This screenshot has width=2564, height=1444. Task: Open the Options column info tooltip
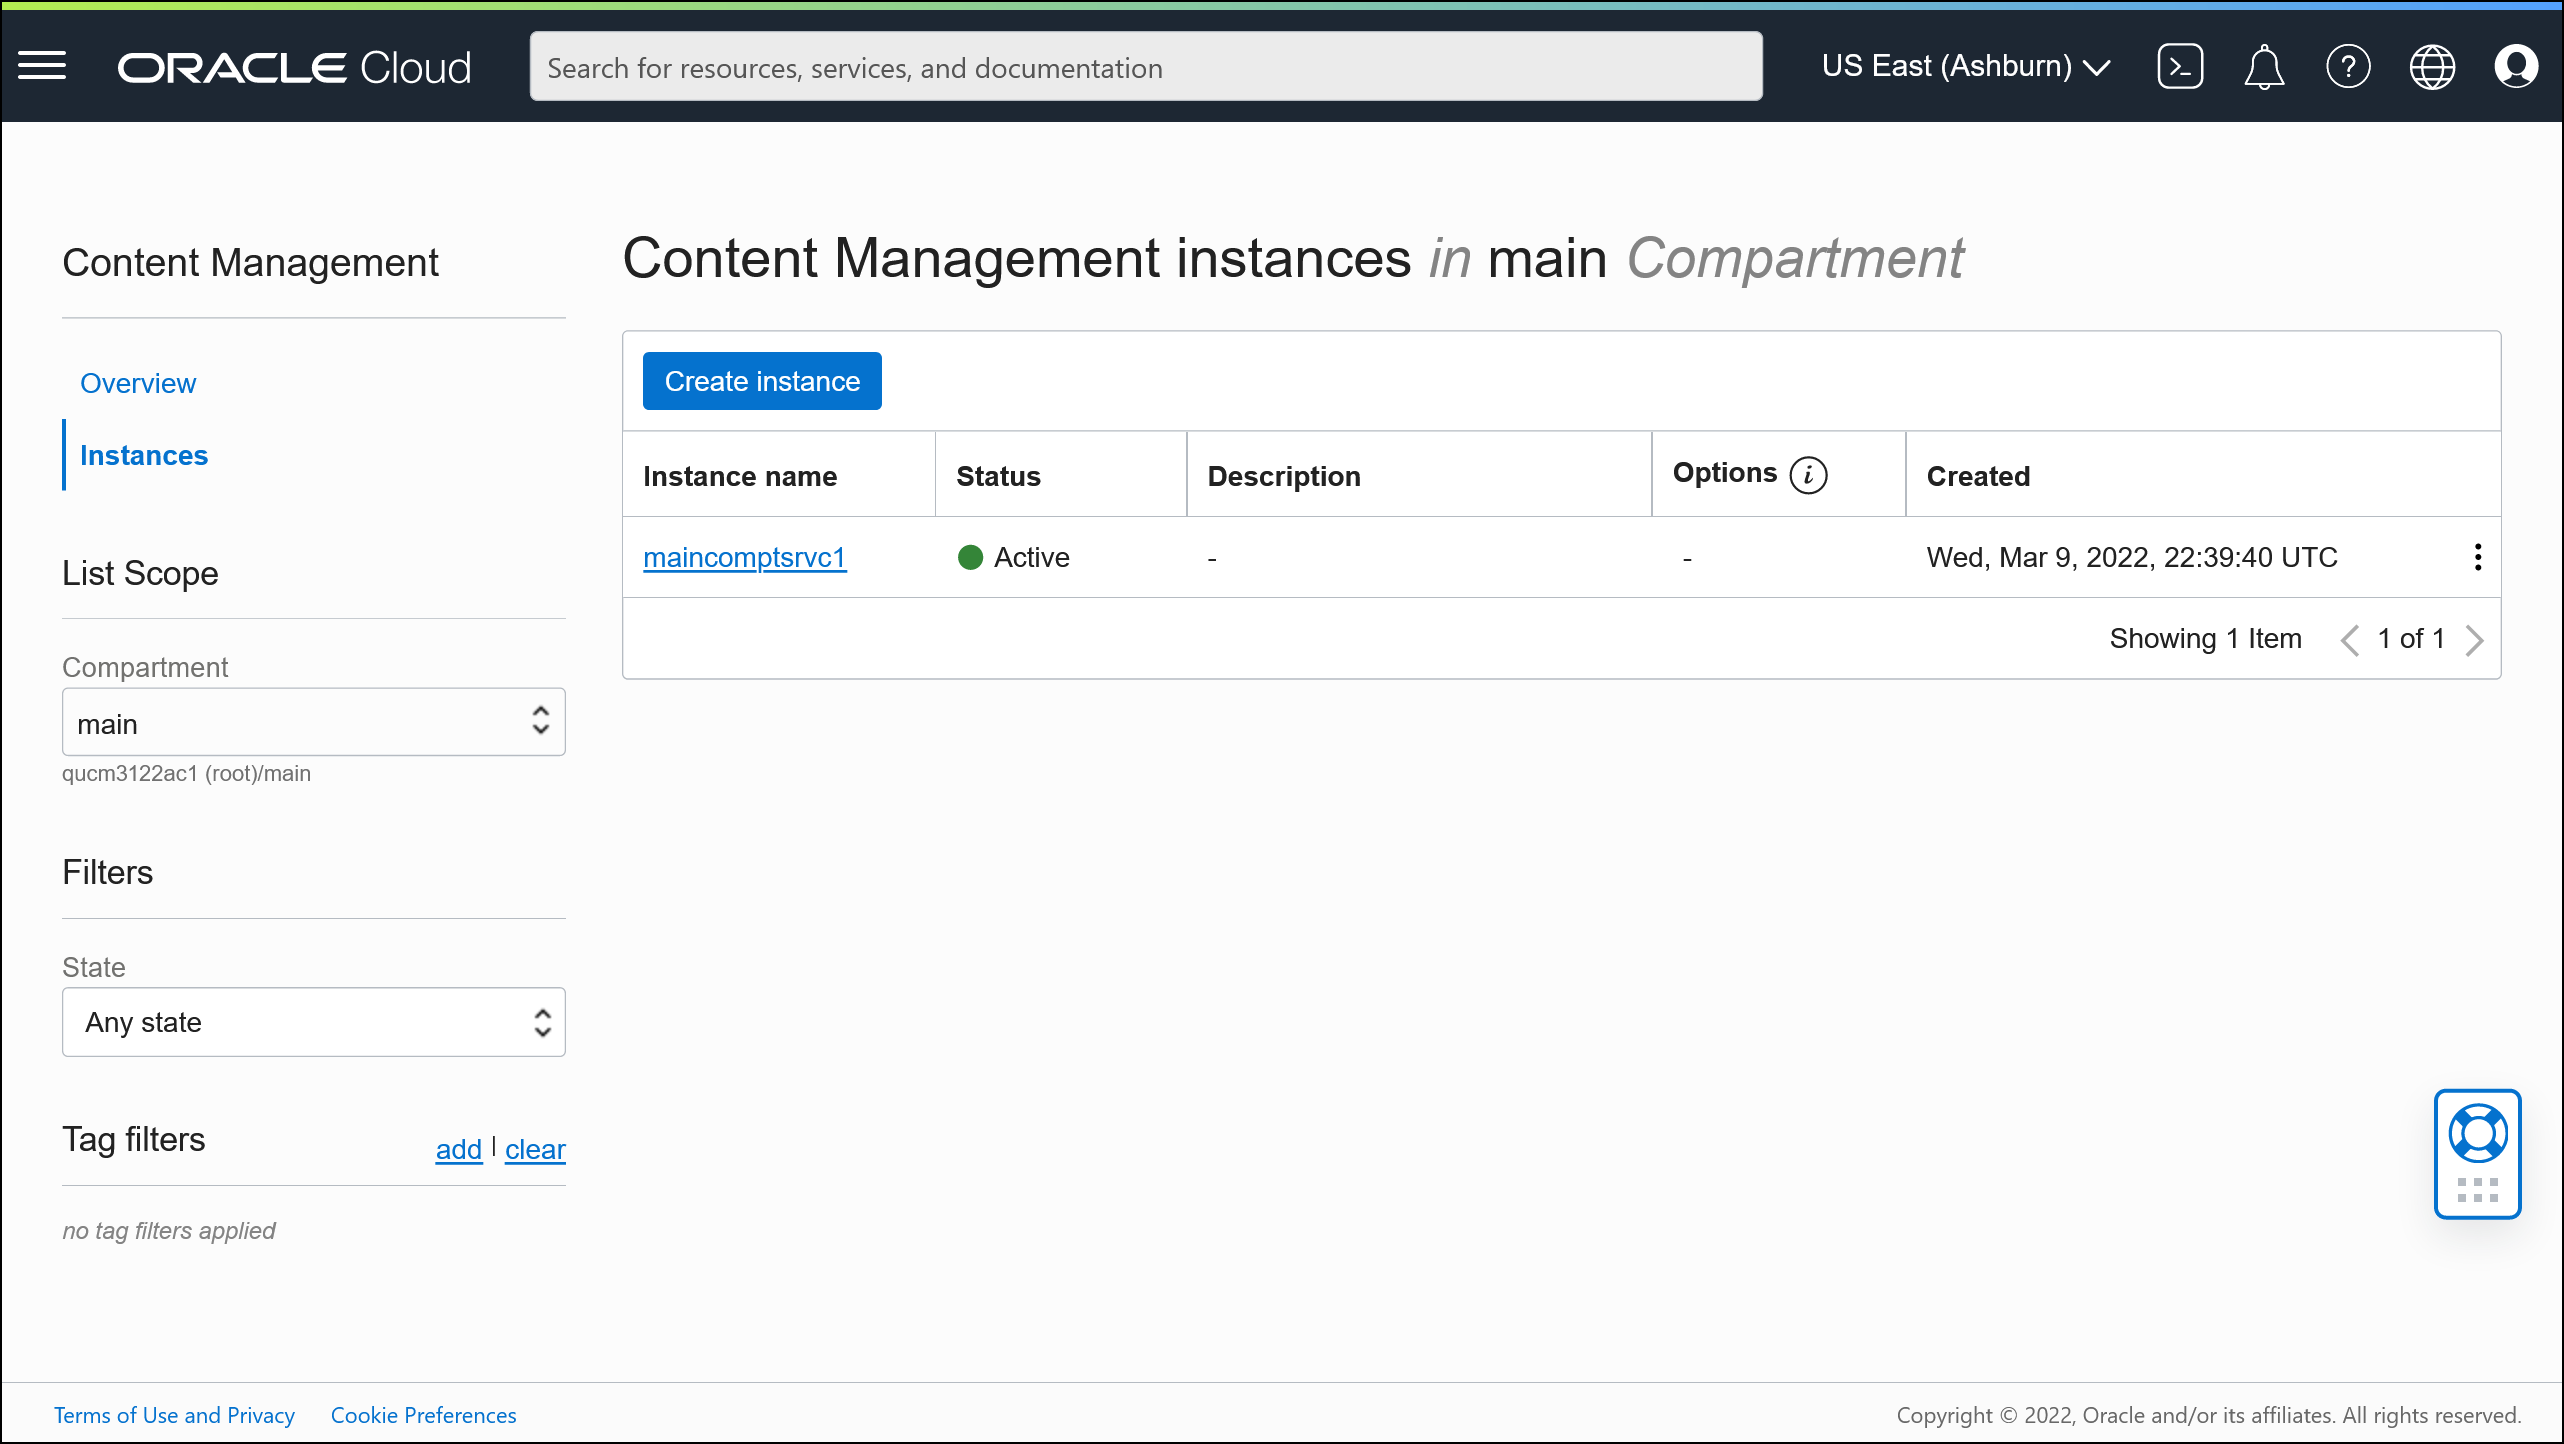[x=1808, y=475]
